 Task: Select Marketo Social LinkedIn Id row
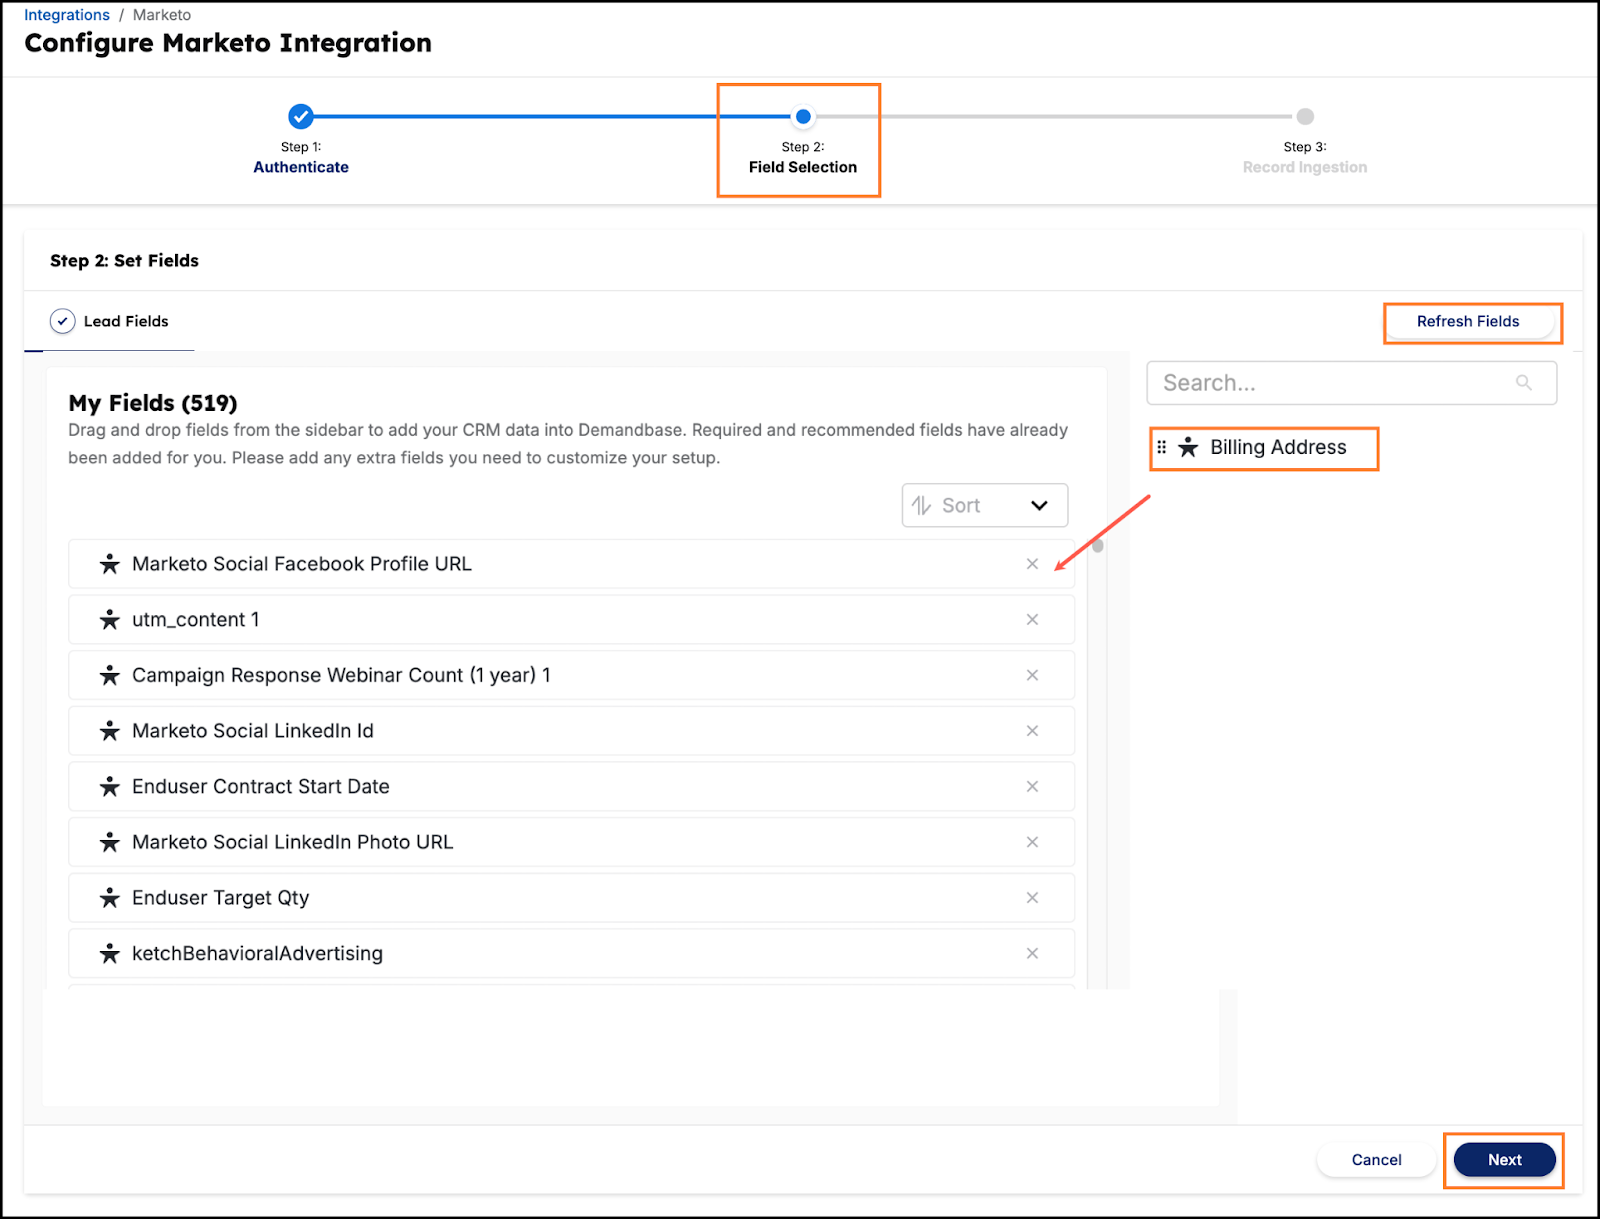point(572,731)
